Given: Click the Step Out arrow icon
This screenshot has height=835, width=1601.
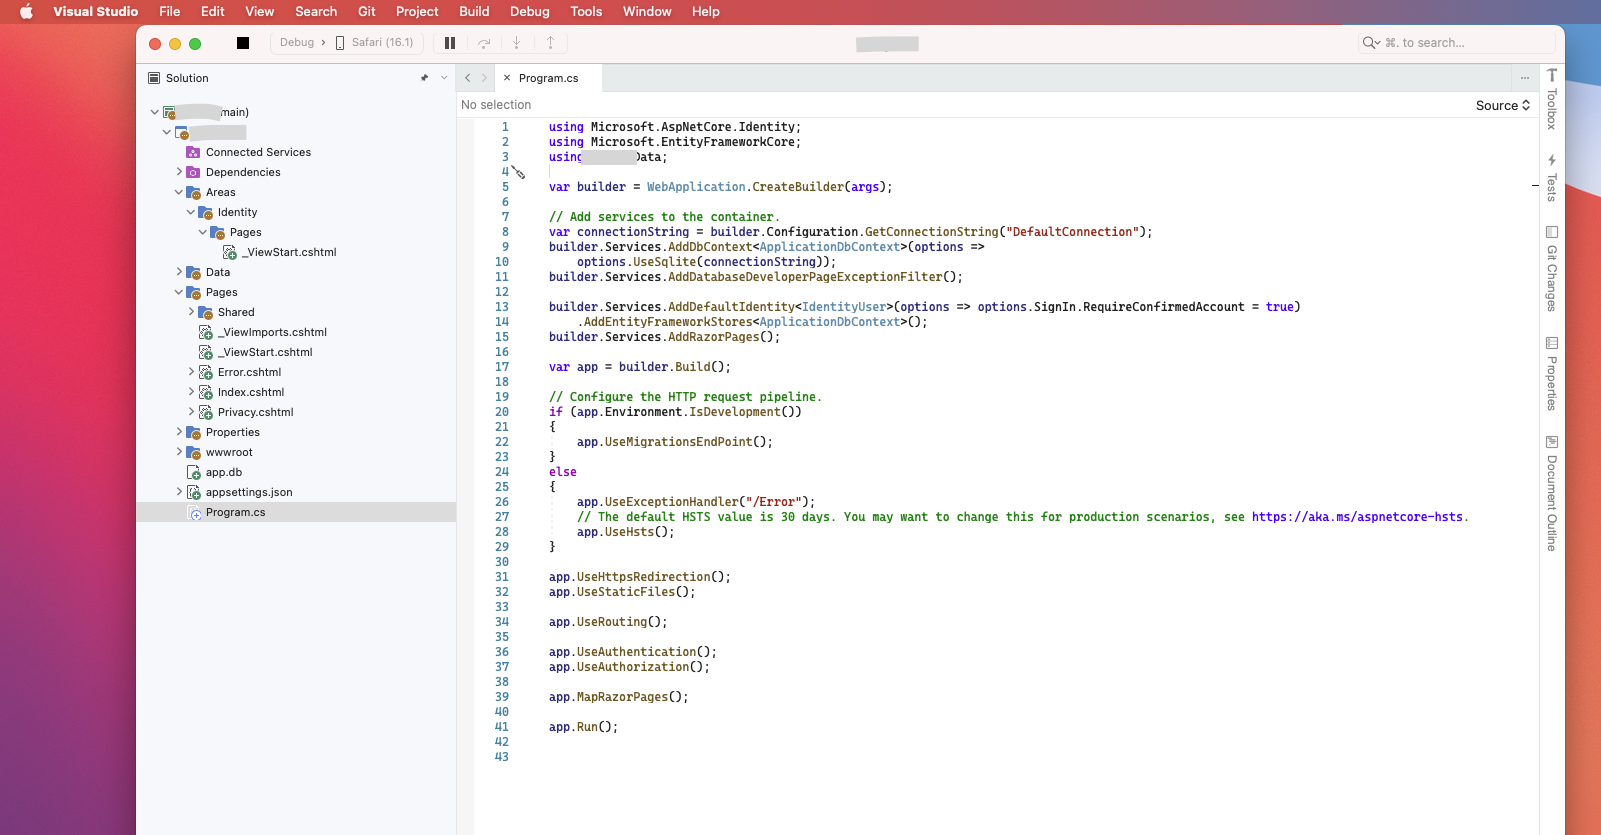Looking at the screenshot, I should [x=550, y=43].
